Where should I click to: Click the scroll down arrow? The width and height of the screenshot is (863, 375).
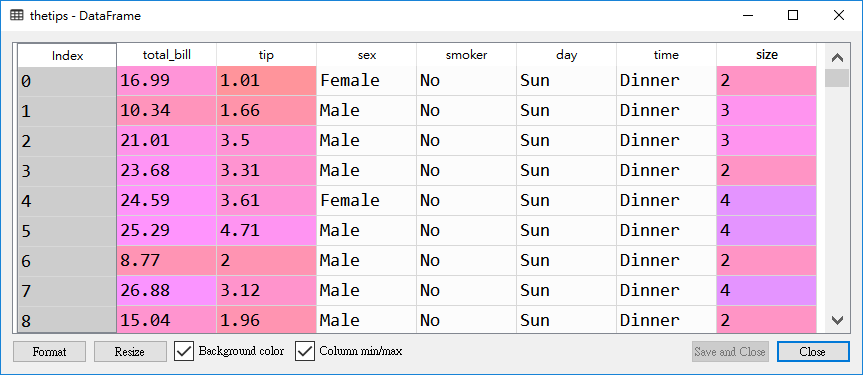coord(837,320)
